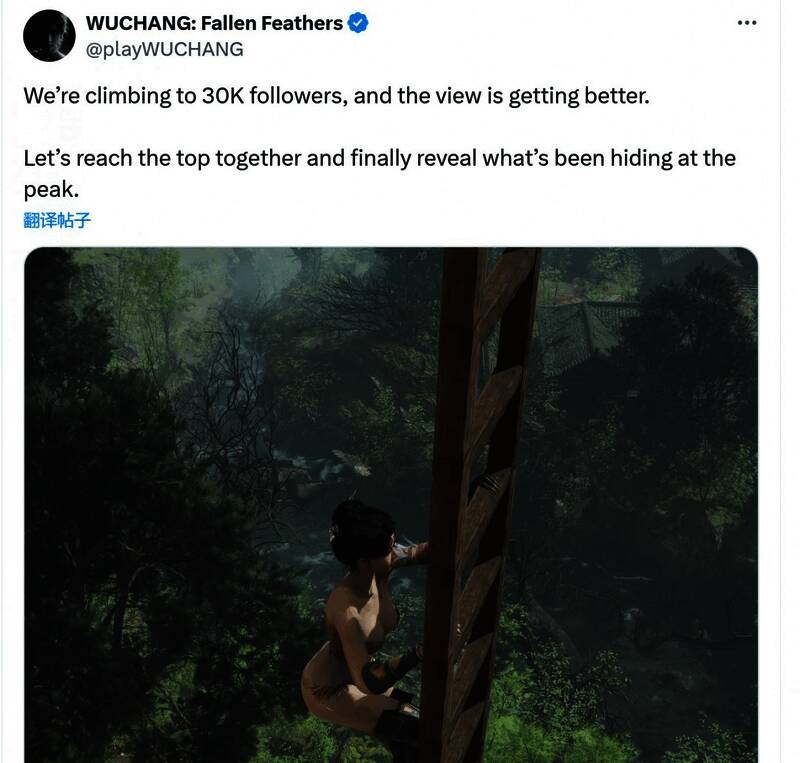
Task: Click the blue verified badge
Action: 358,23
